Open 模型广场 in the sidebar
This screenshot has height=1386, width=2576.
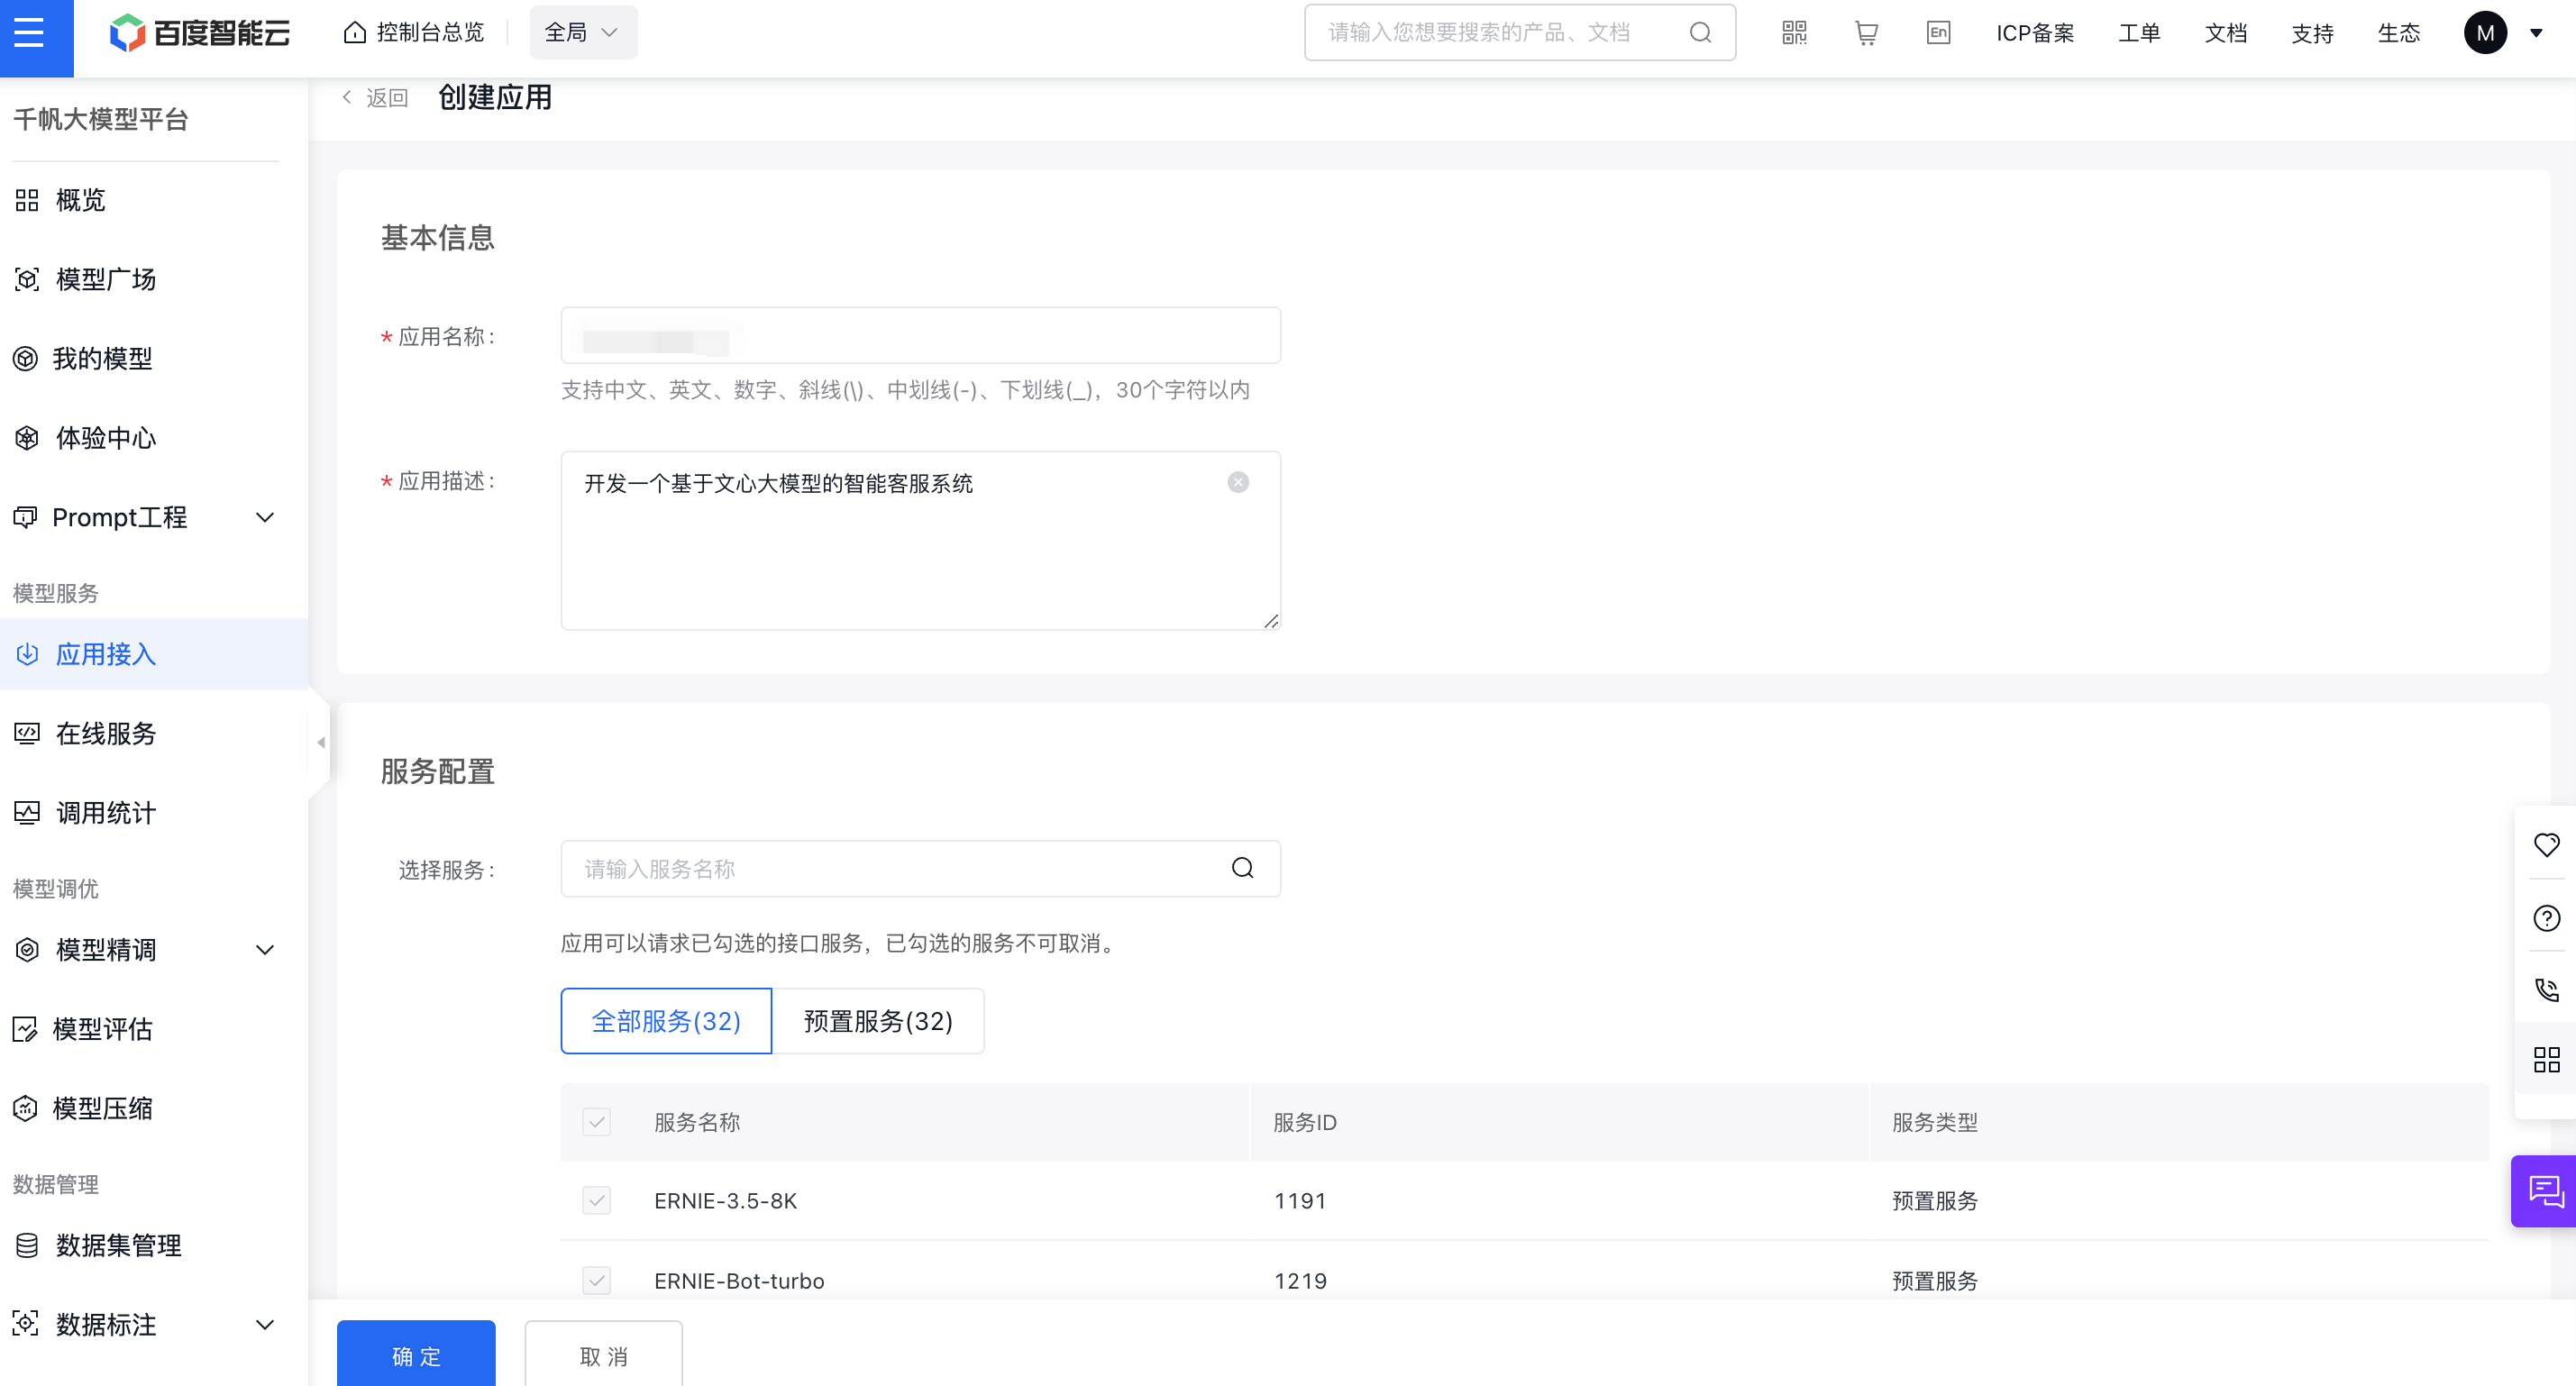pyautogui.click(x=105, y=279)
